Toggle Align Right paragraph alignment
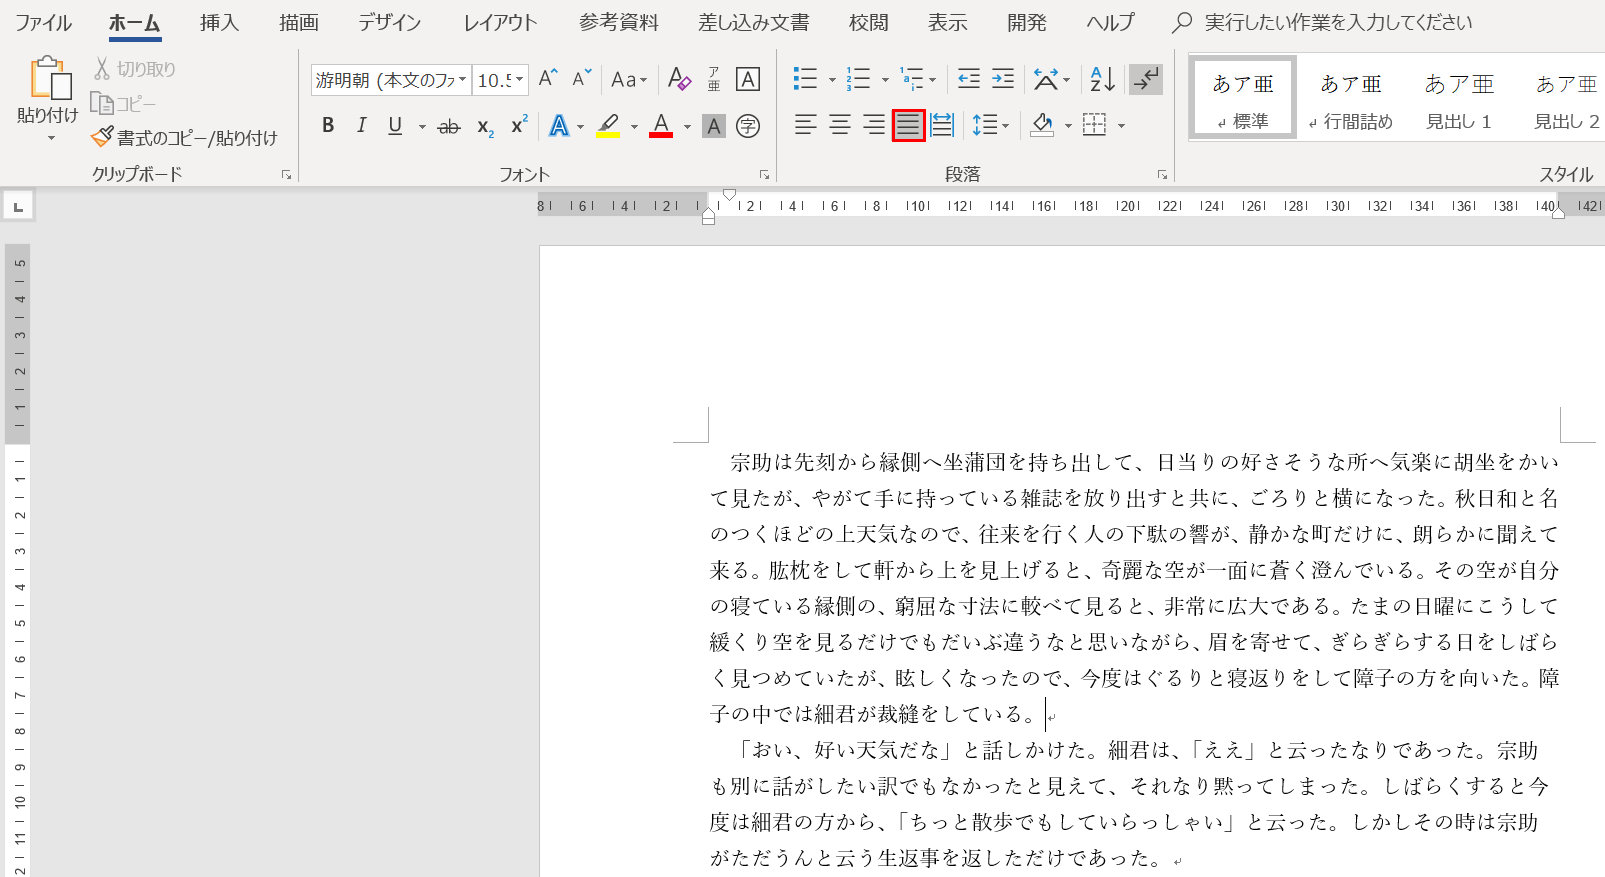Viewport: 1605px width, 877px height. (x=874, y=125)
